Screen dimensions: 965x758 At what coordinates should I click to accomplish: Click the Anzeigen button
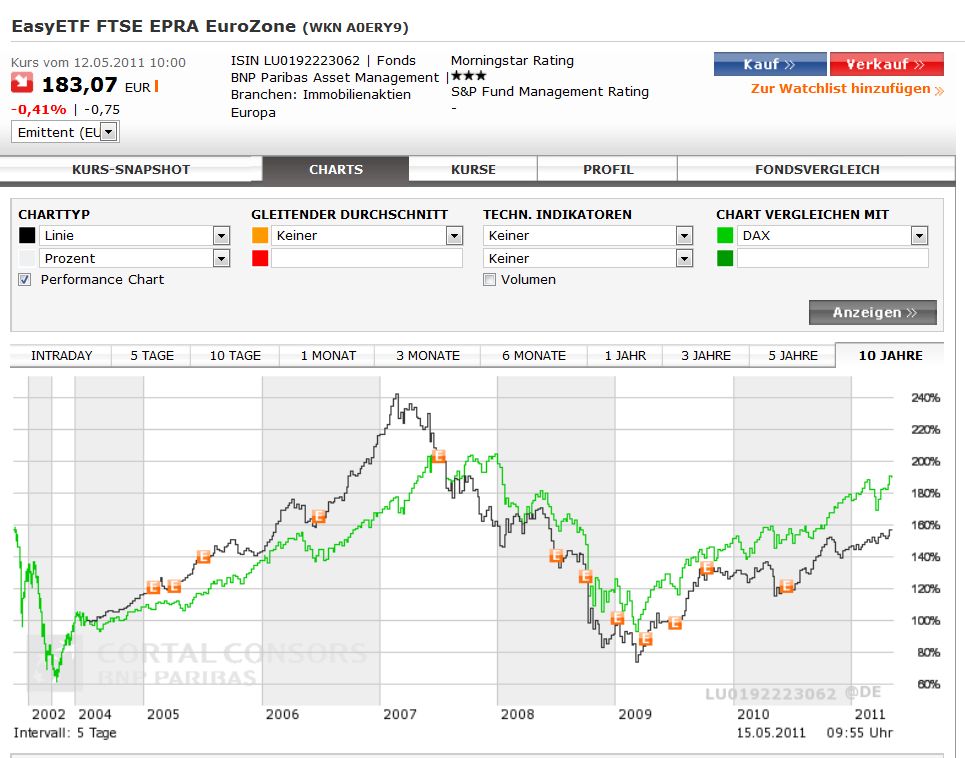(873, 313)
